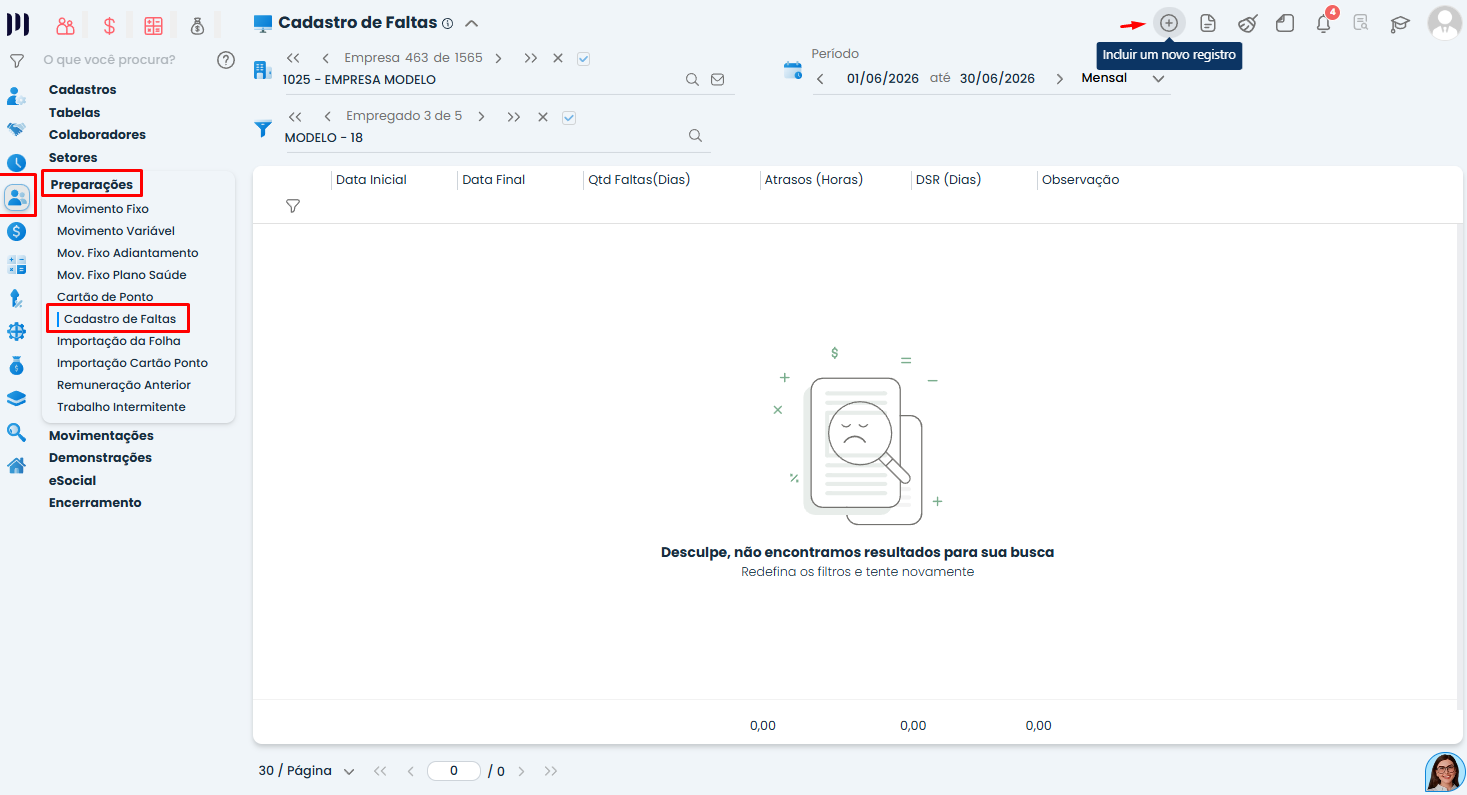Open the user profile avatar at top right

tap(1444, 23)
